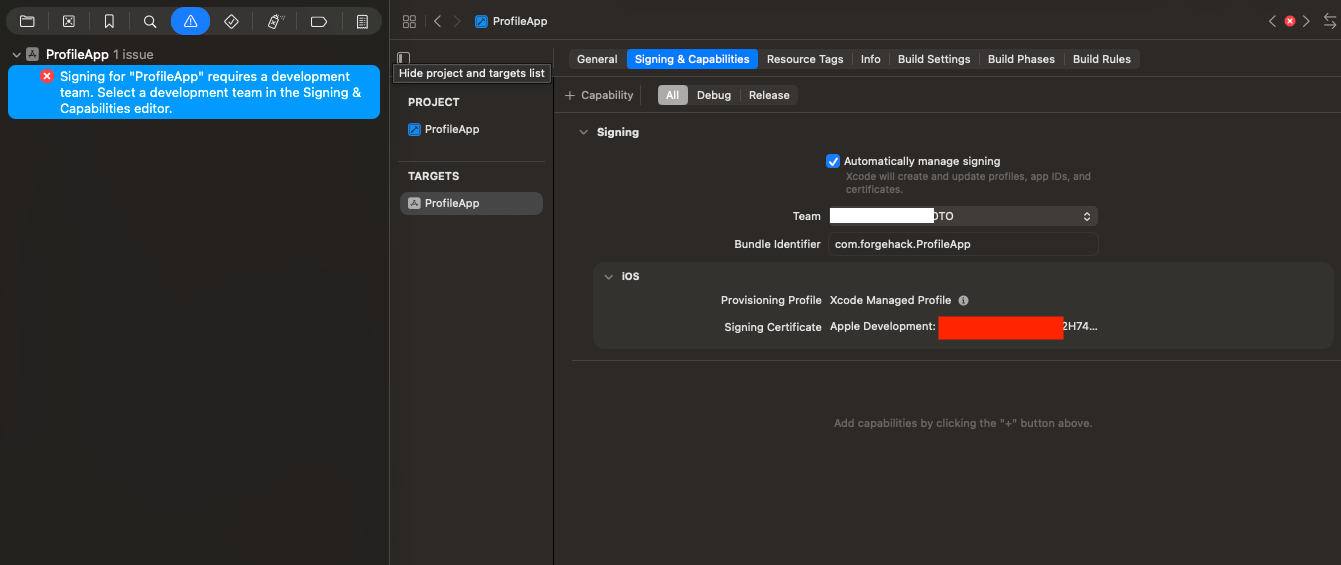Click the Bundle Identifier field
Viewport: 1341px width, 565px height.
pos(962,244)
